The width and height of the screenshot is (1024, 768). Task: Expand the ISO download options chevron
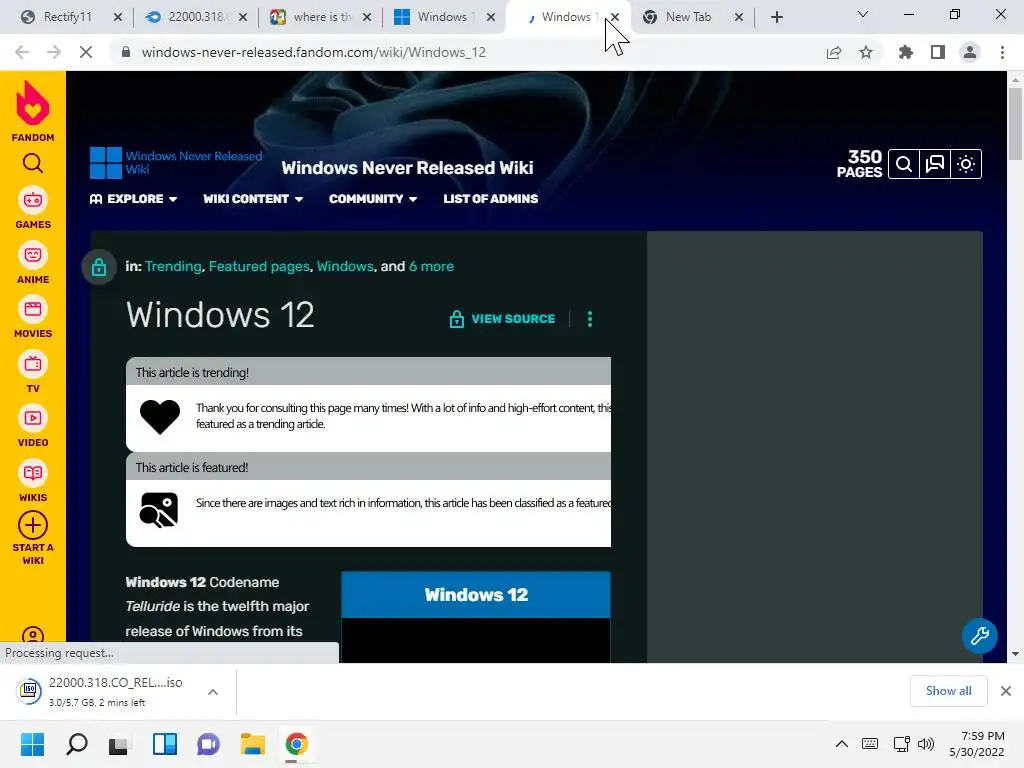pos(213,692)
